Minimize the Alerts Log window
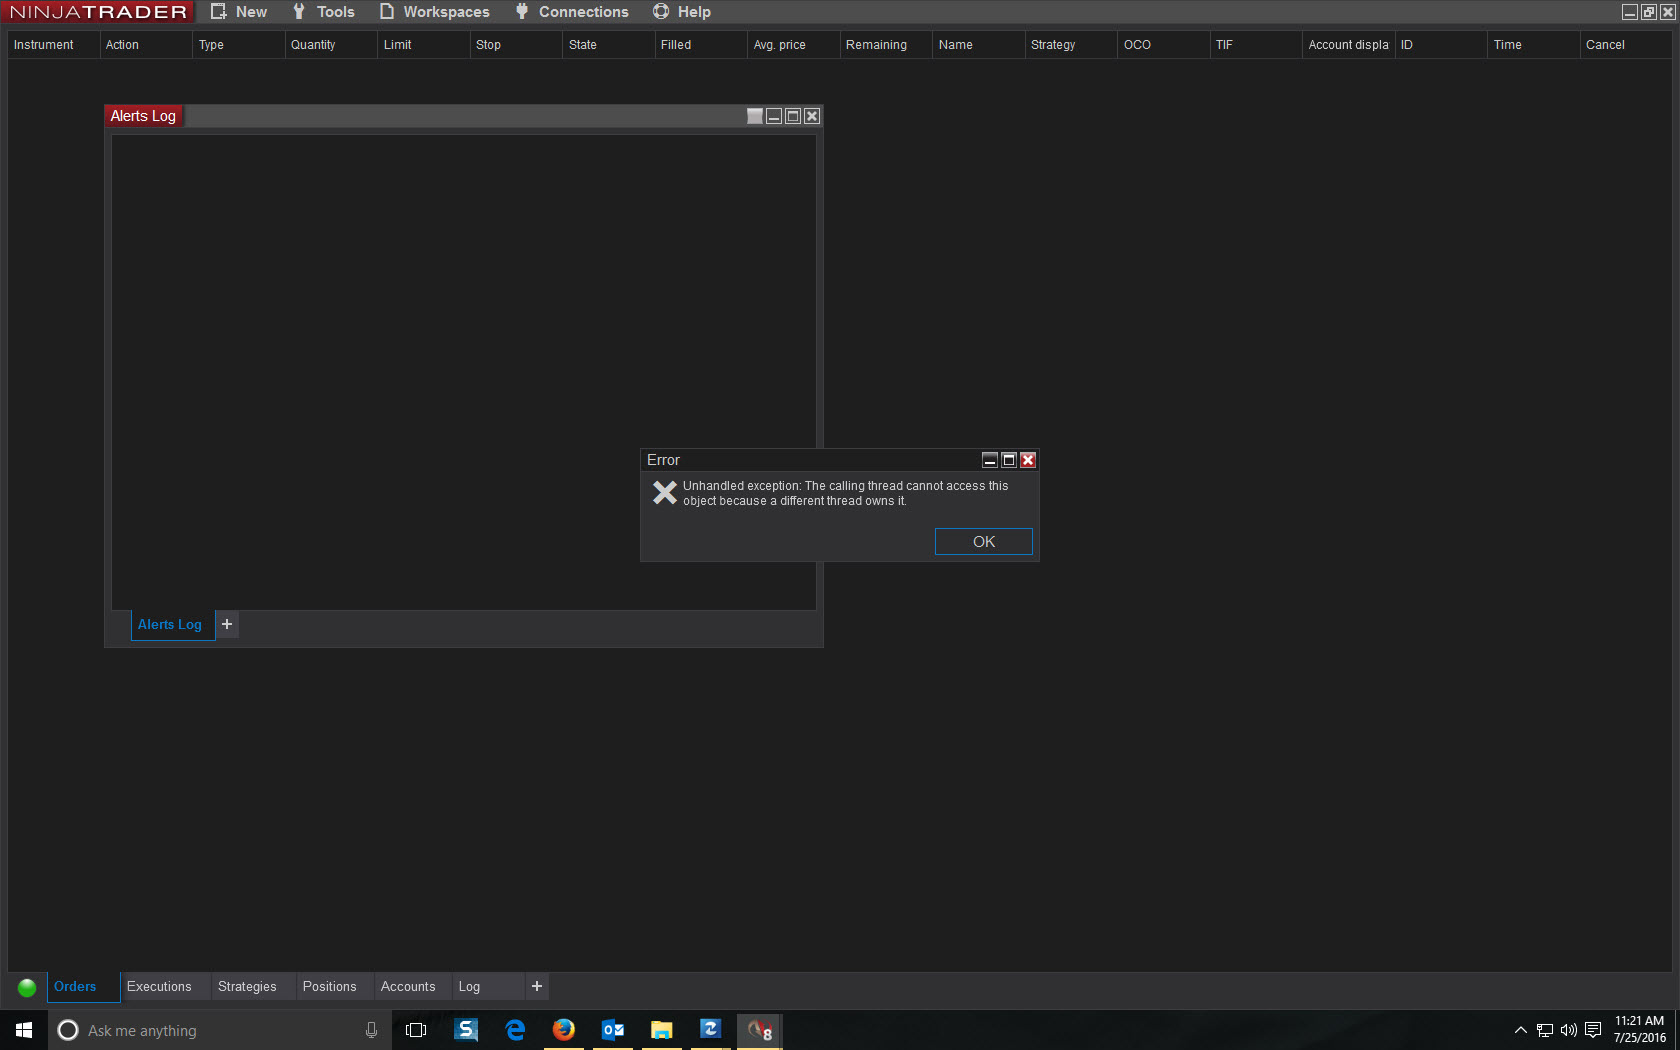1680x1050 pixels. (774, 116)
